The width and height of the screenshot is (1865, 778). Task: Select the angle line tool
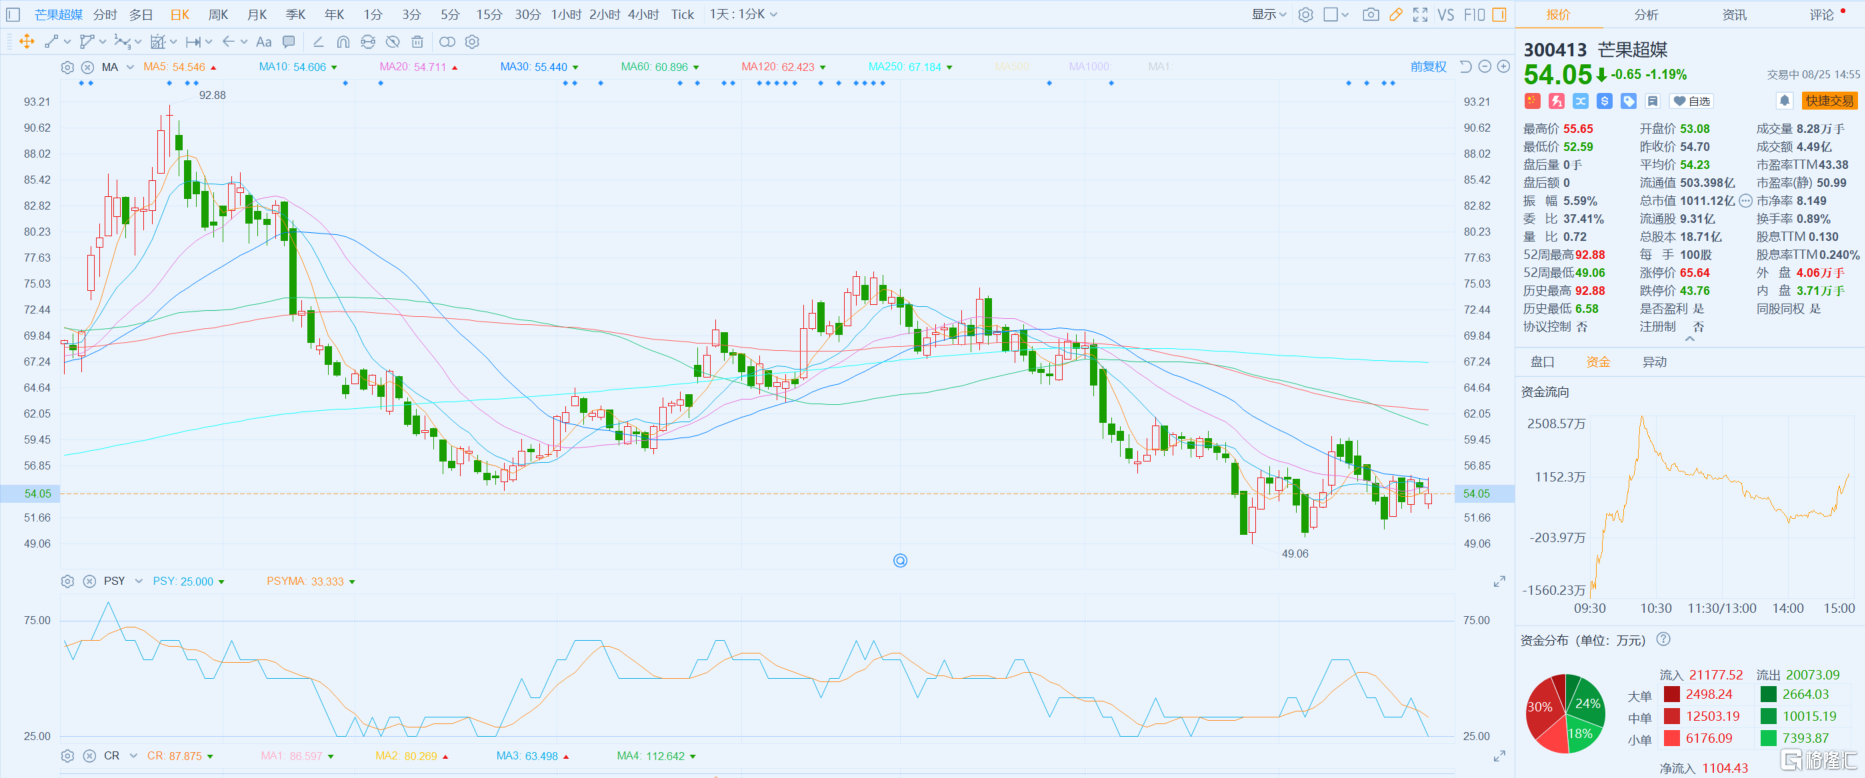[318, 42]
